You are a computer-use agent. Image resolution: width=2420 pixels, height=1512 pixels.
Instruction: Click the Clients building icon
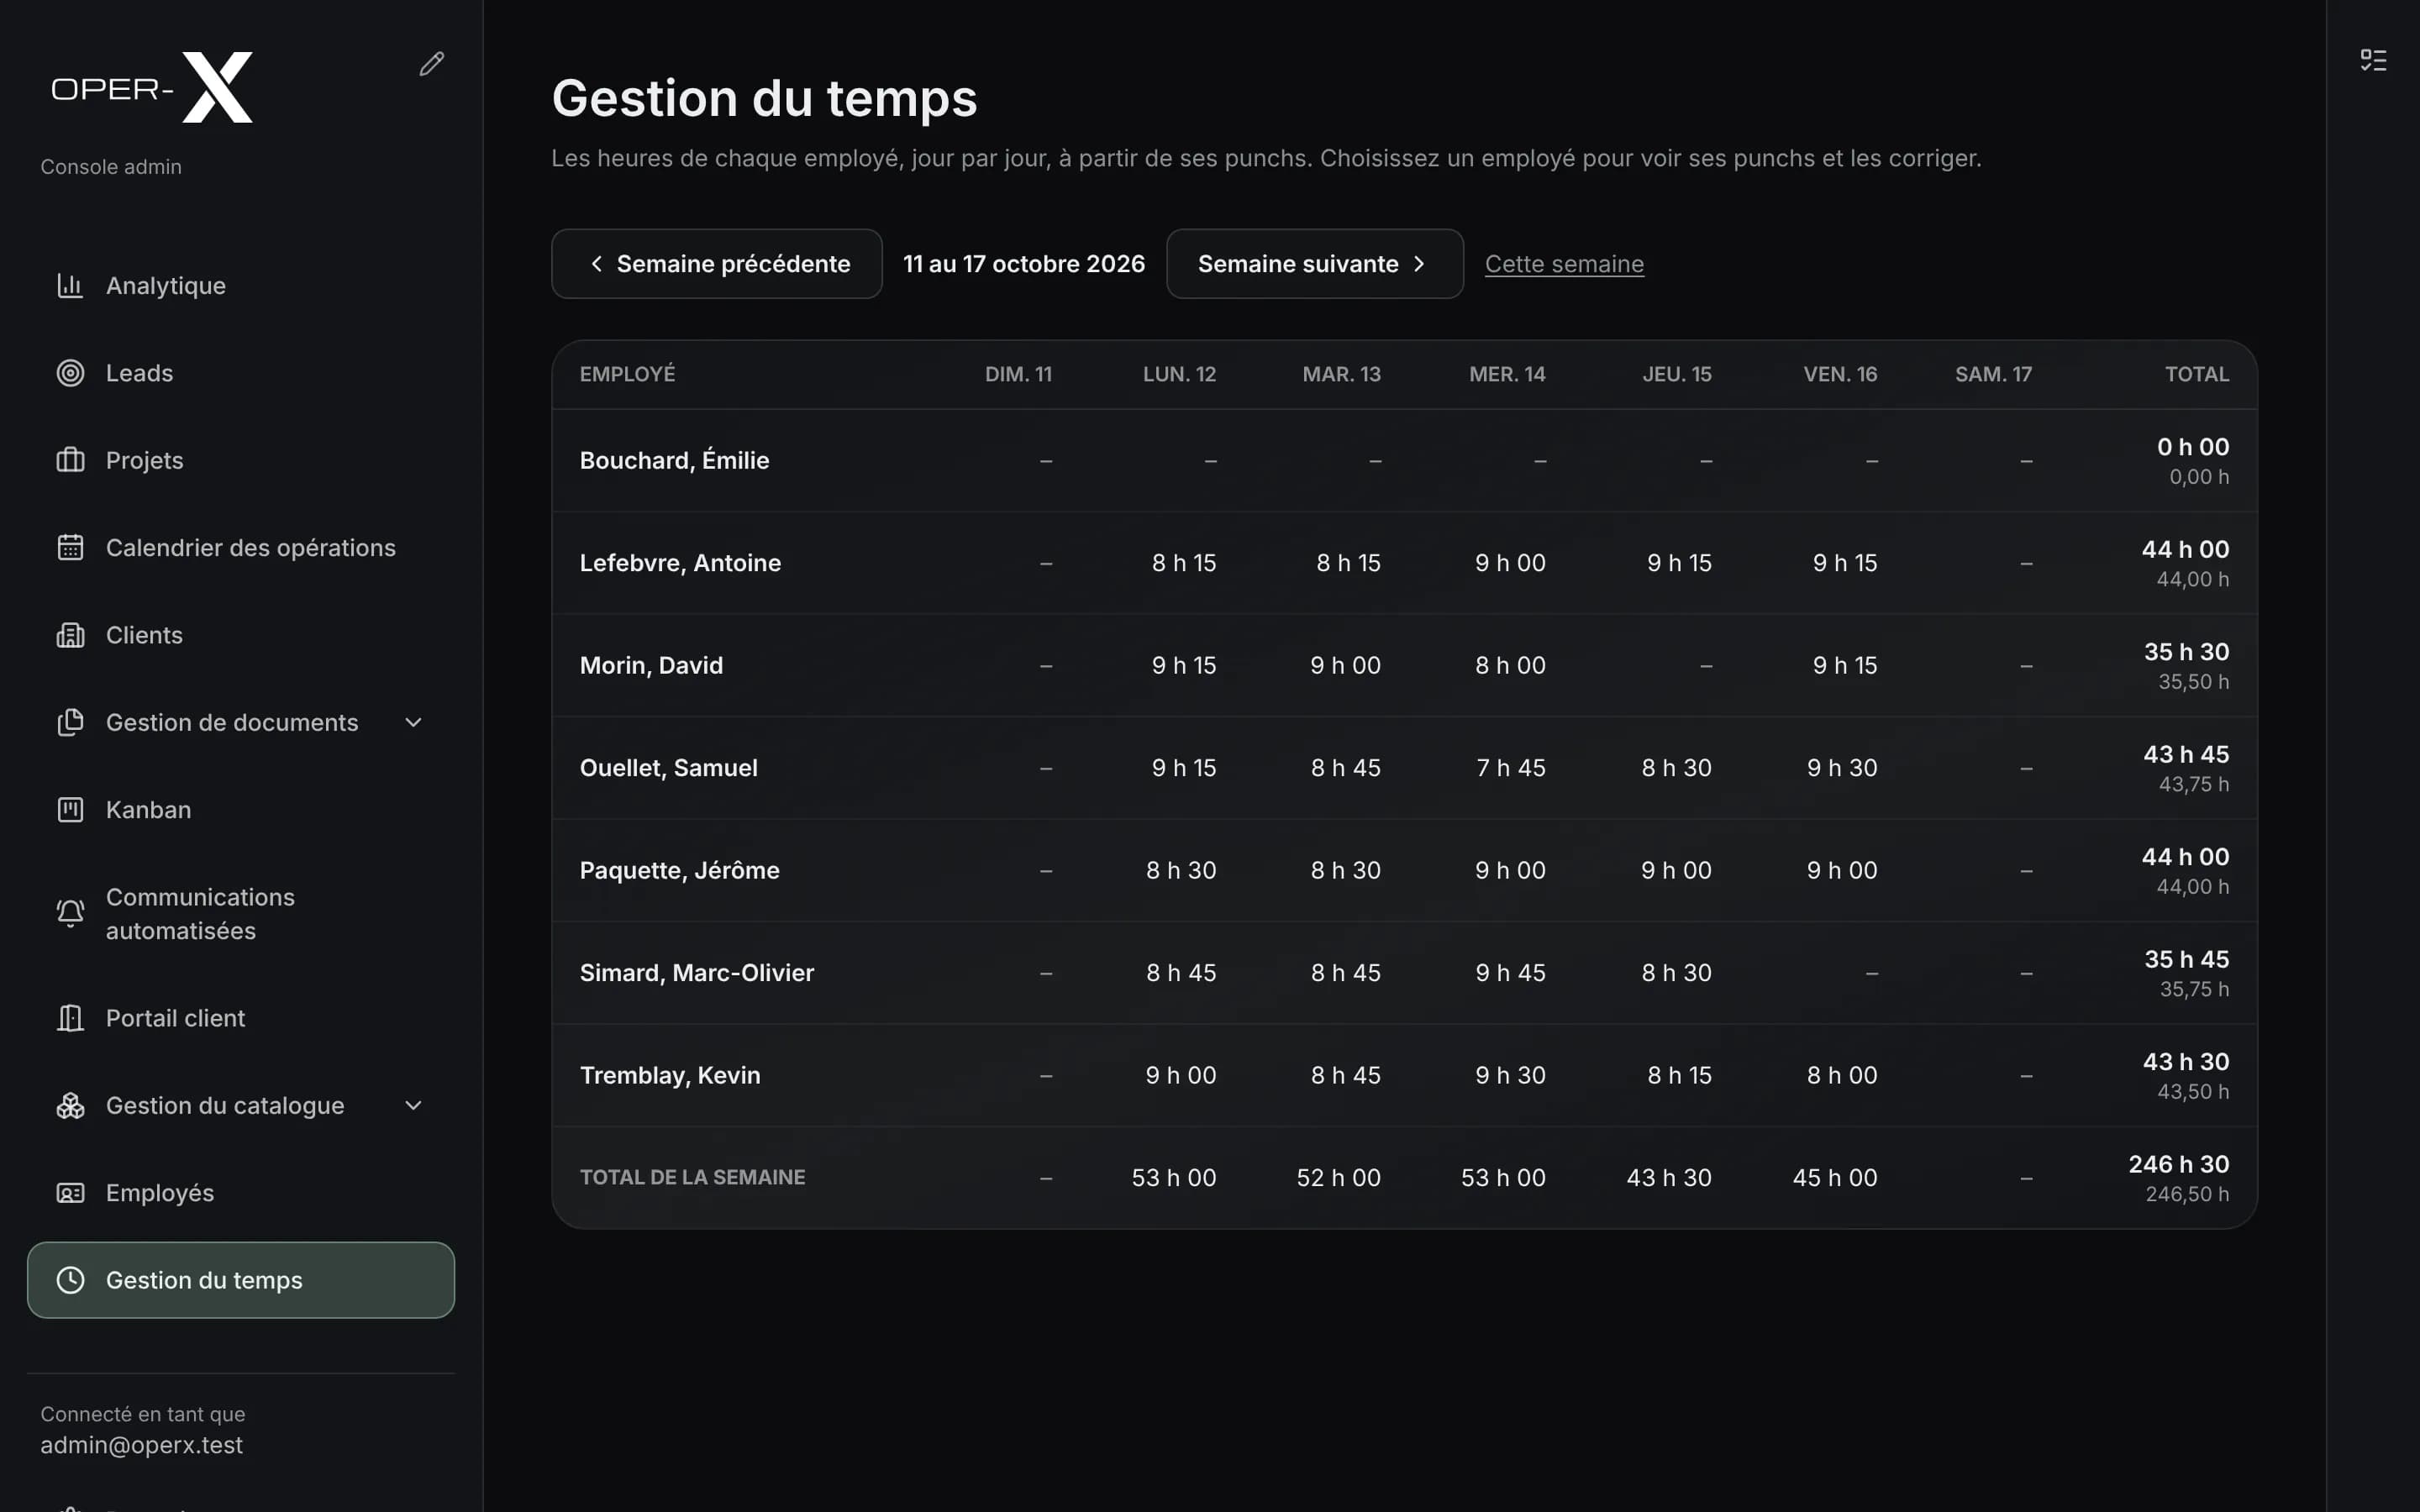coord(70,635)
